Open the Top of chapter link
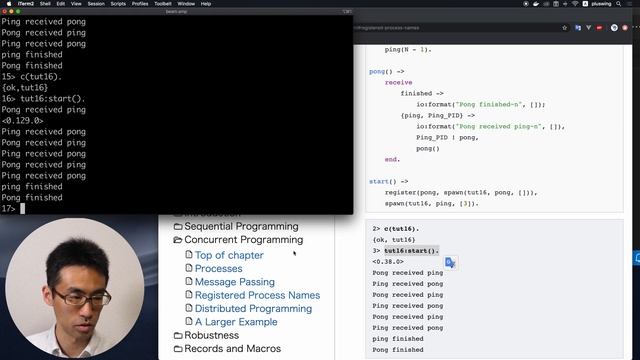 click(x=229, y=255)
